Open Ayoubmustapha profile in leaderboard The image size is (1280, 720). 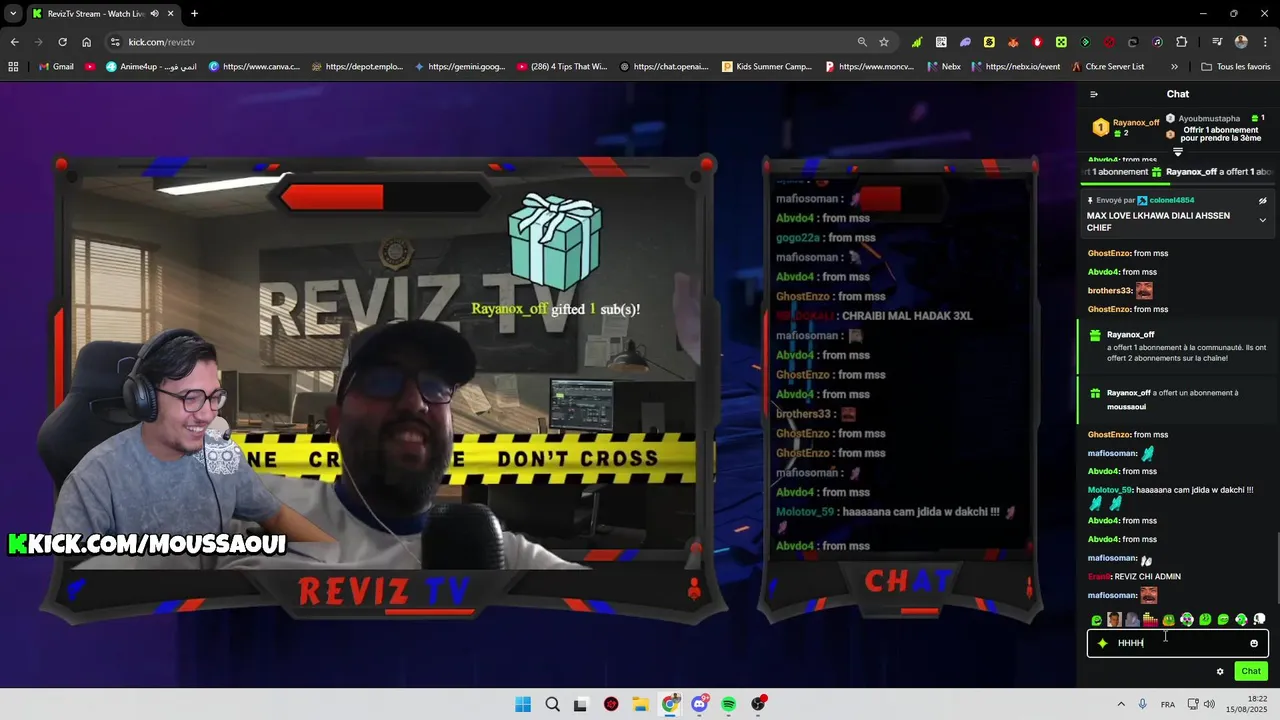pos(1209,118)
